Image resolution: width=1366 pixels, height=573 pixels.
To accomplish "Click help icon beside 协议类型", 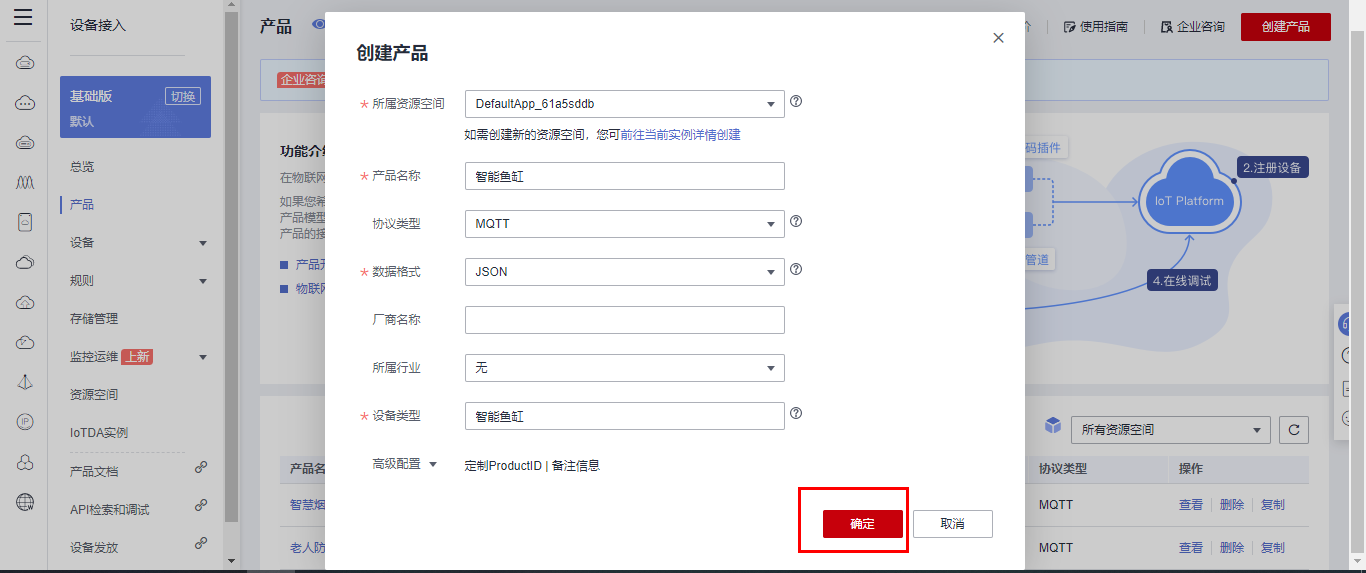I will 797,222.
